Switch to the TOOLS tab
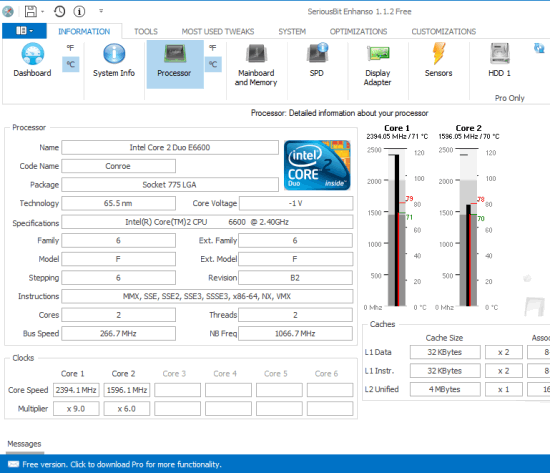550x473 pixels. point(146,32)
